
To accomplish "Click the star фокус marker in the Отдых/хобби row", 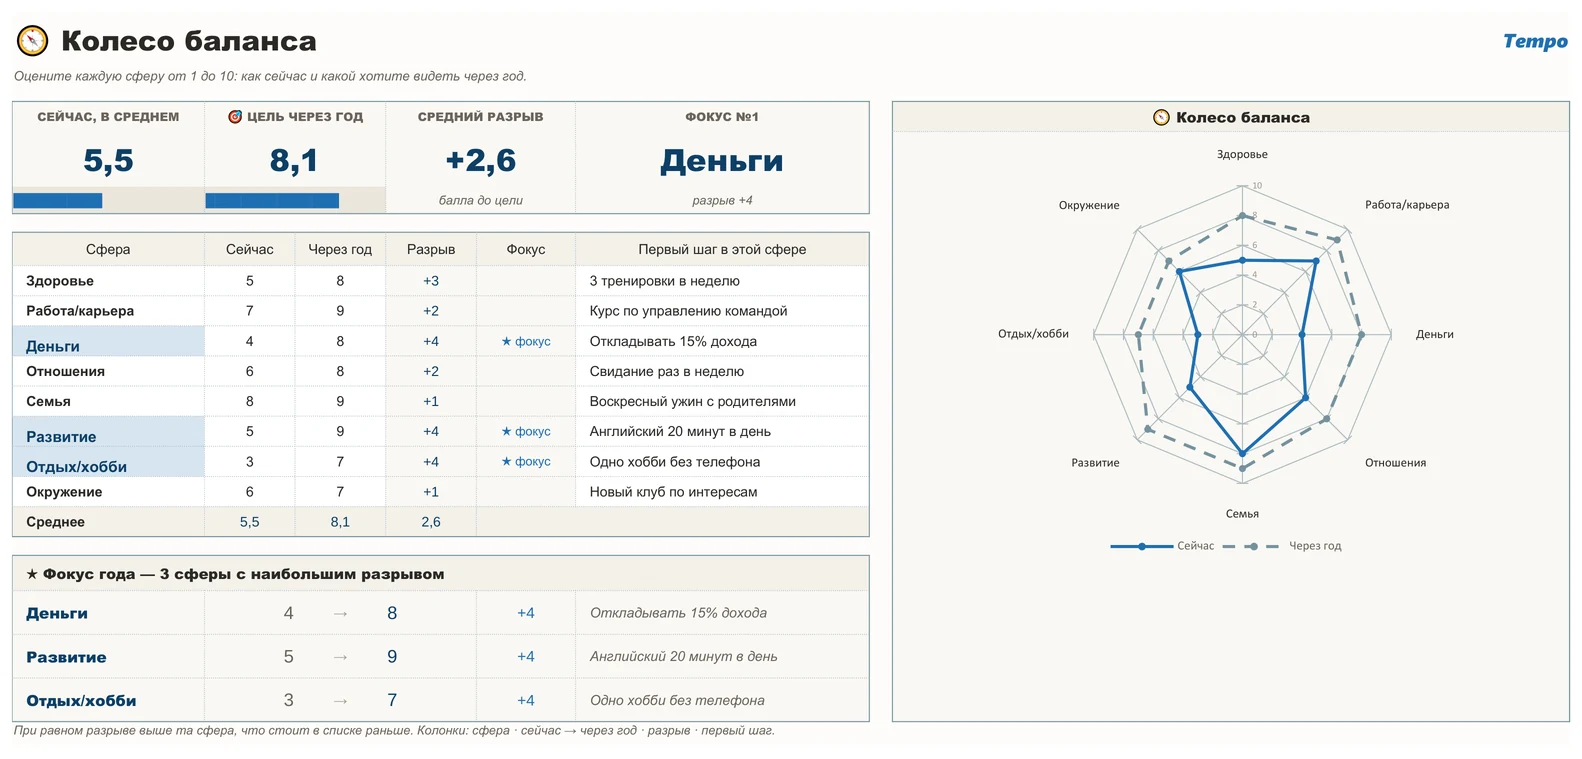I will (526, 461).
